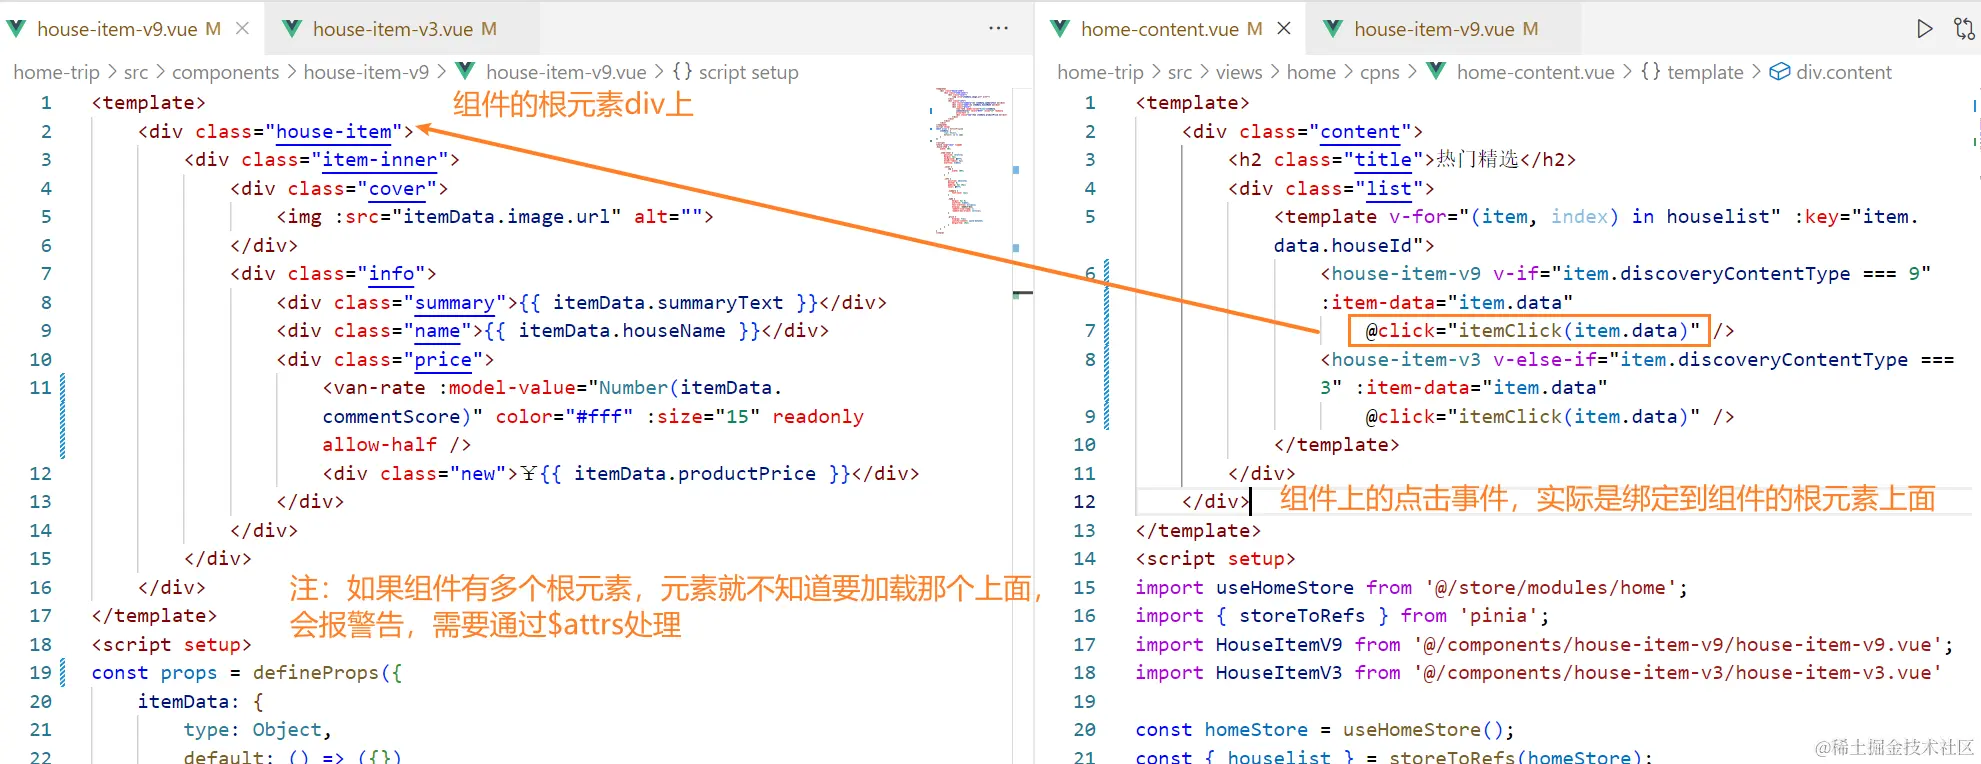Select the house-item-v9.vue tab in left editor
The image size is (1981, 764).
point(117,29)
